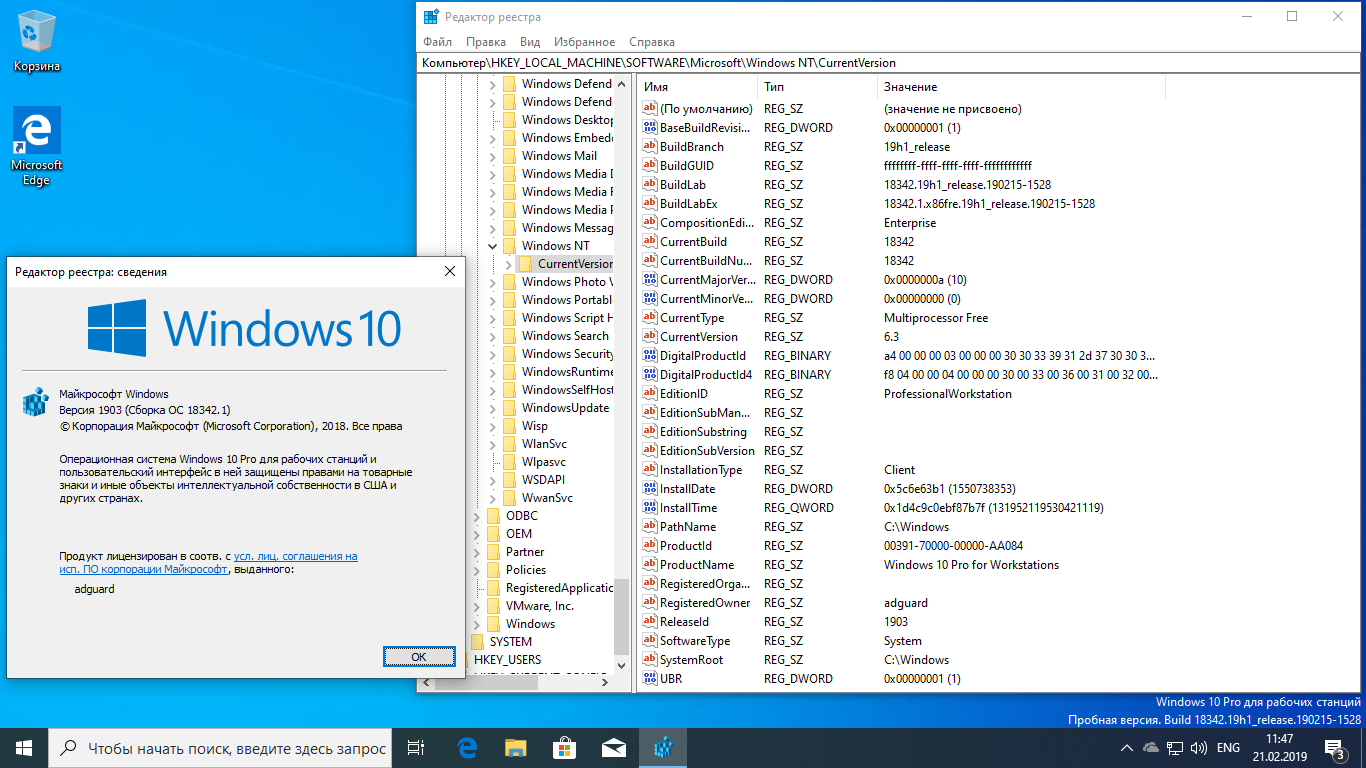This screenshot has height=768, width=1366.
Task: Click the ReleaseId value icon
Action: [650, 622]
